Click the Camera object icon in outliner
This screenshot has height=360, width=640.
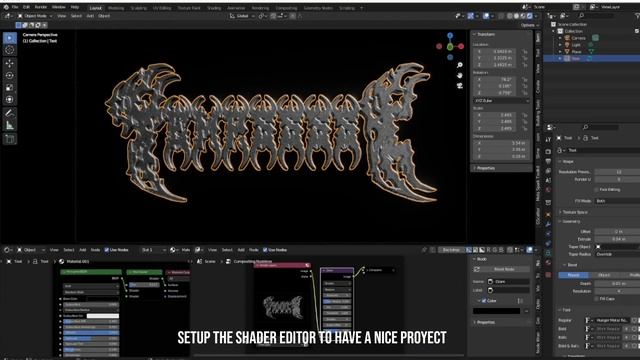click(567, 38)
